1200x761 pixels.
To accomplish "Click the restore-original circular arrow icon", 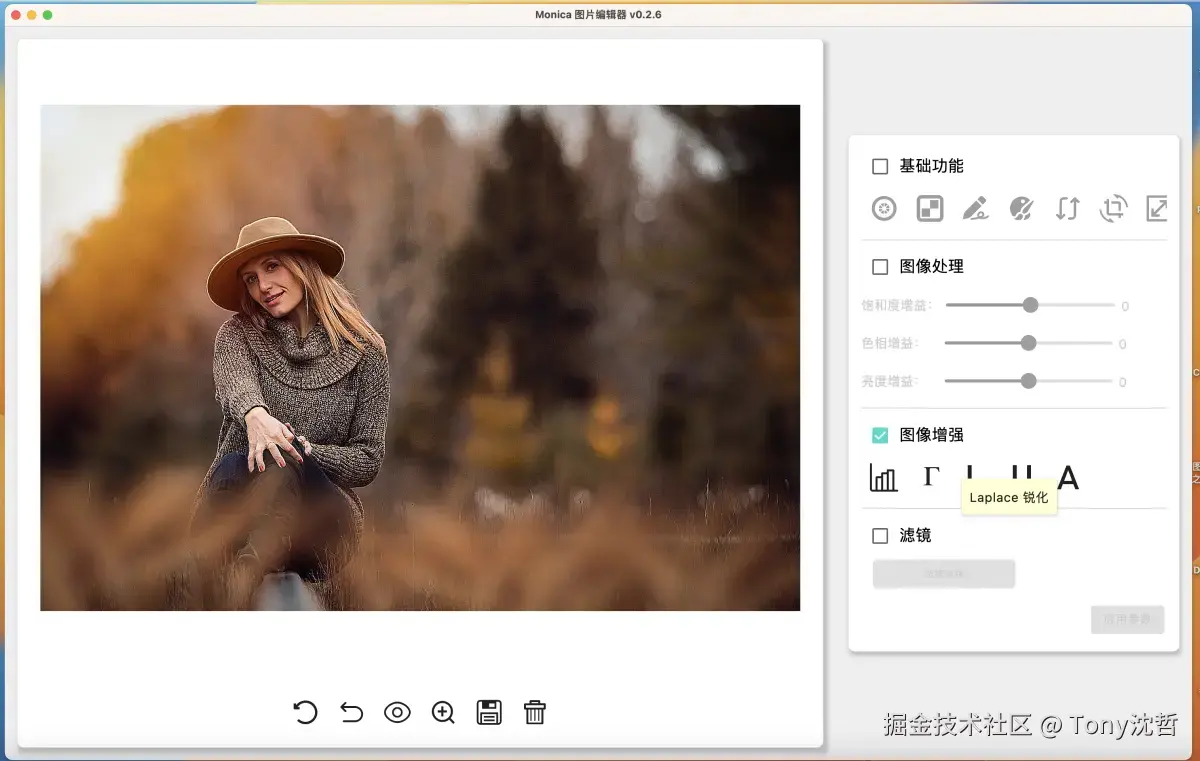I will (305, 712).
